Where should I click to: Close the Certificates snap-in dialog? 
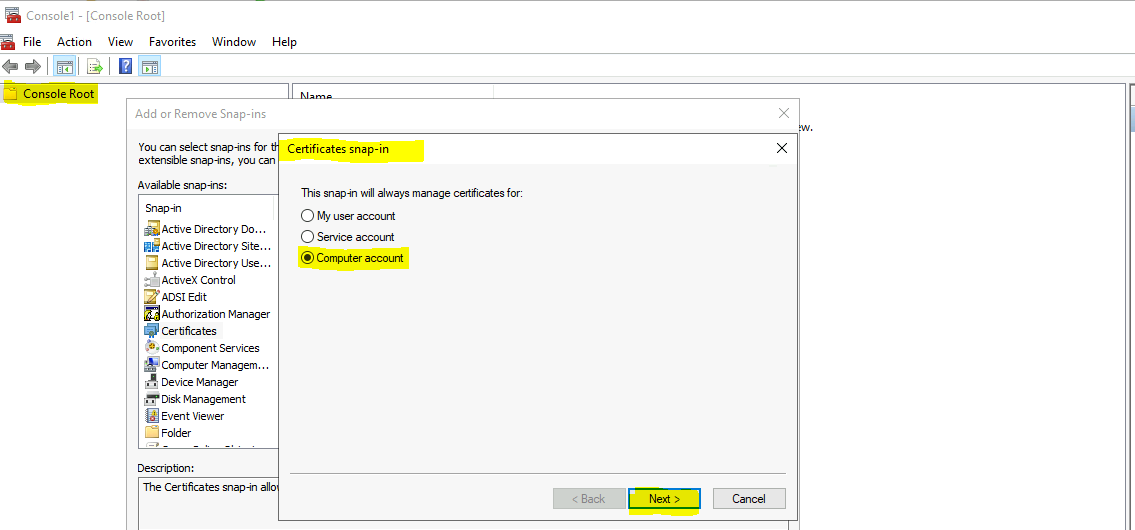782,148
